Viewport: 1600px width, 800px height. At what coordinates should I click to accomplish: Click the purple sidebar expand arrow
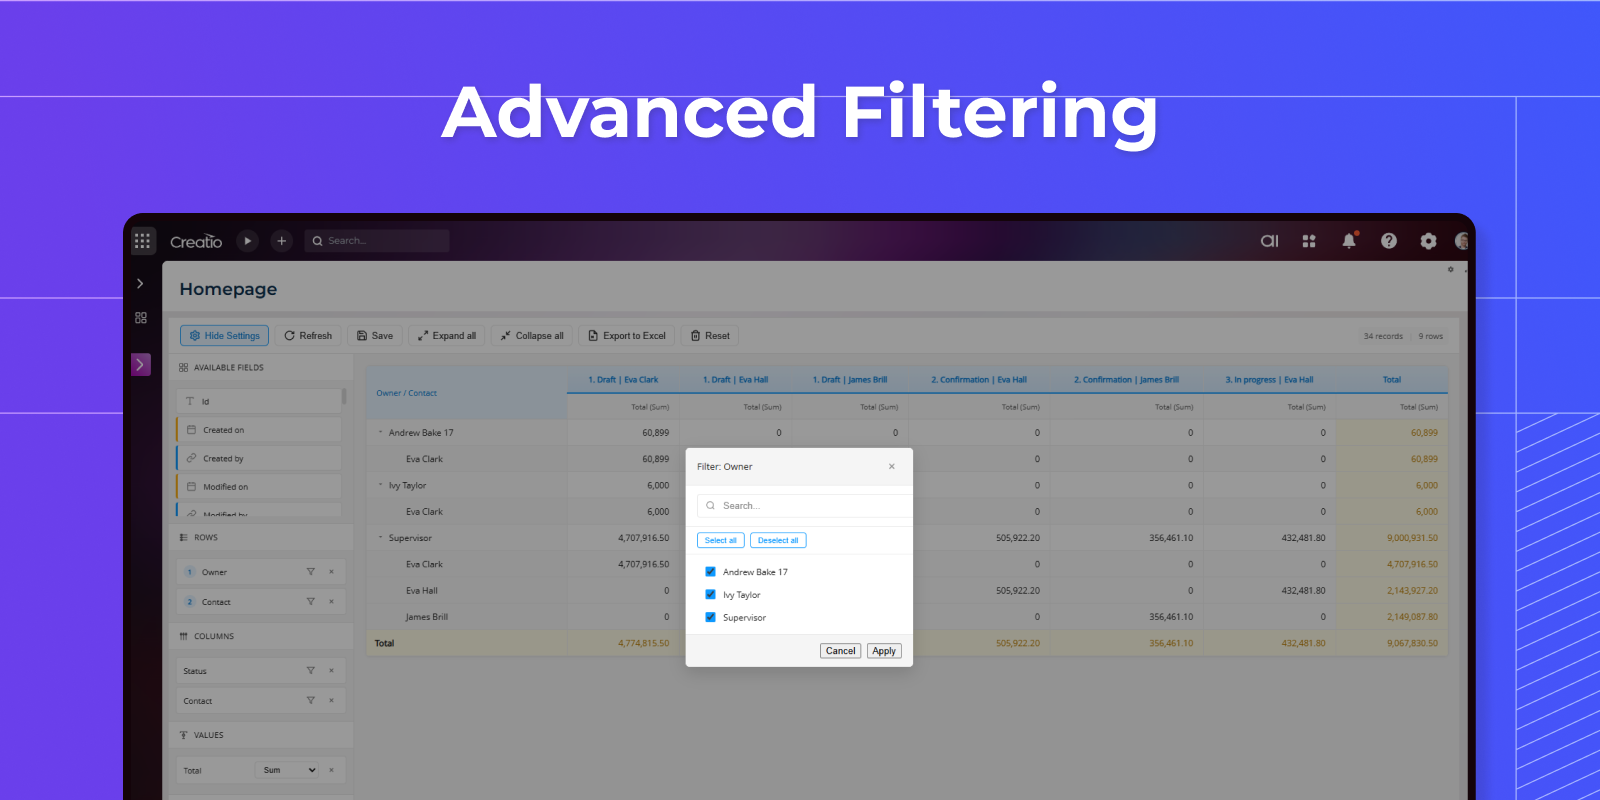click(141, 365)
